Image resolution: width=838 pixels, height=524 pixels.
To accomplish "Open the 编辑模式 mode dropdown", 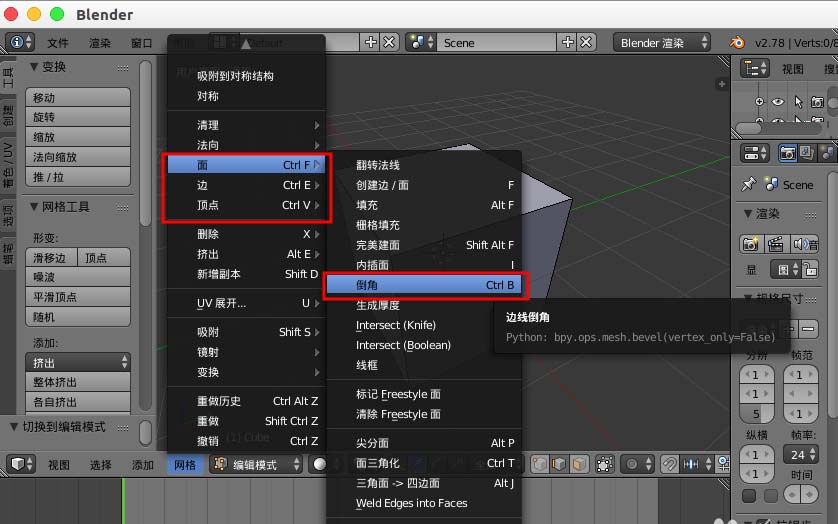I will pos(255,464).
